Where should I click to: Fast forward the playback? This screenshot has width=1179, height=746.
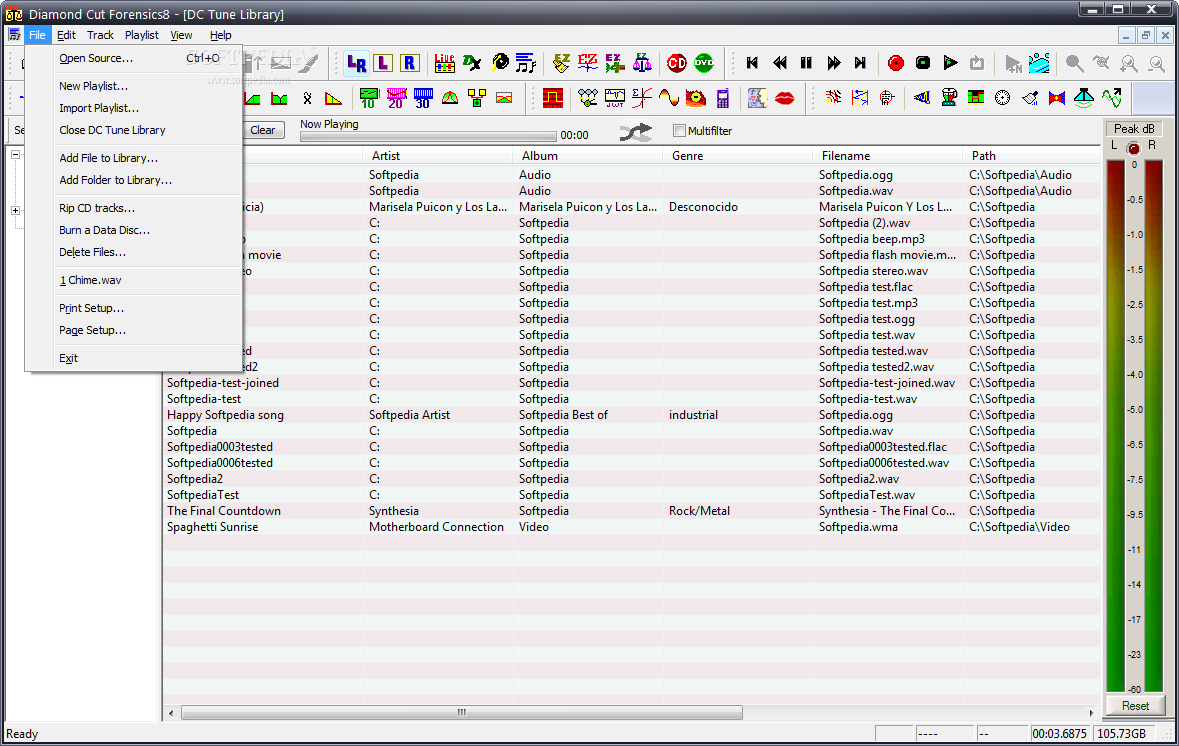coord(833,63)
